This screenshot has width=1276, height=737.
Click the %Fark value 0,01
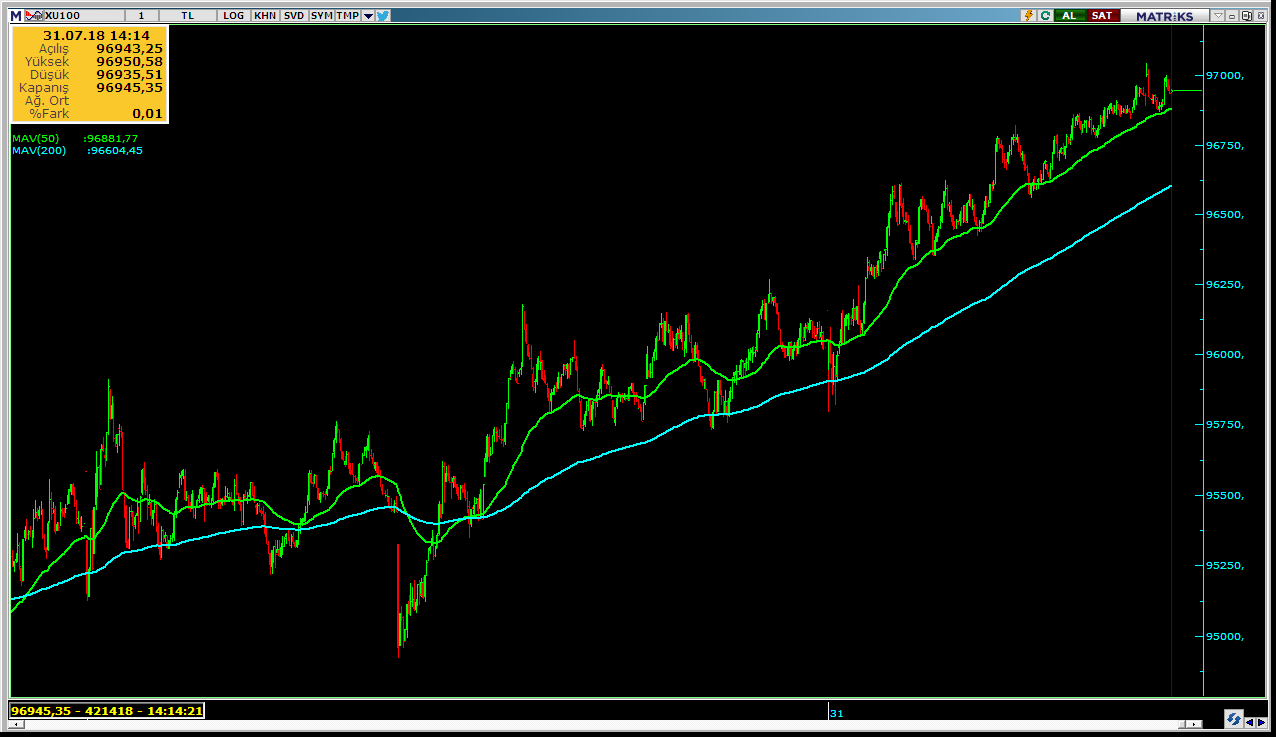pos(148,113)
